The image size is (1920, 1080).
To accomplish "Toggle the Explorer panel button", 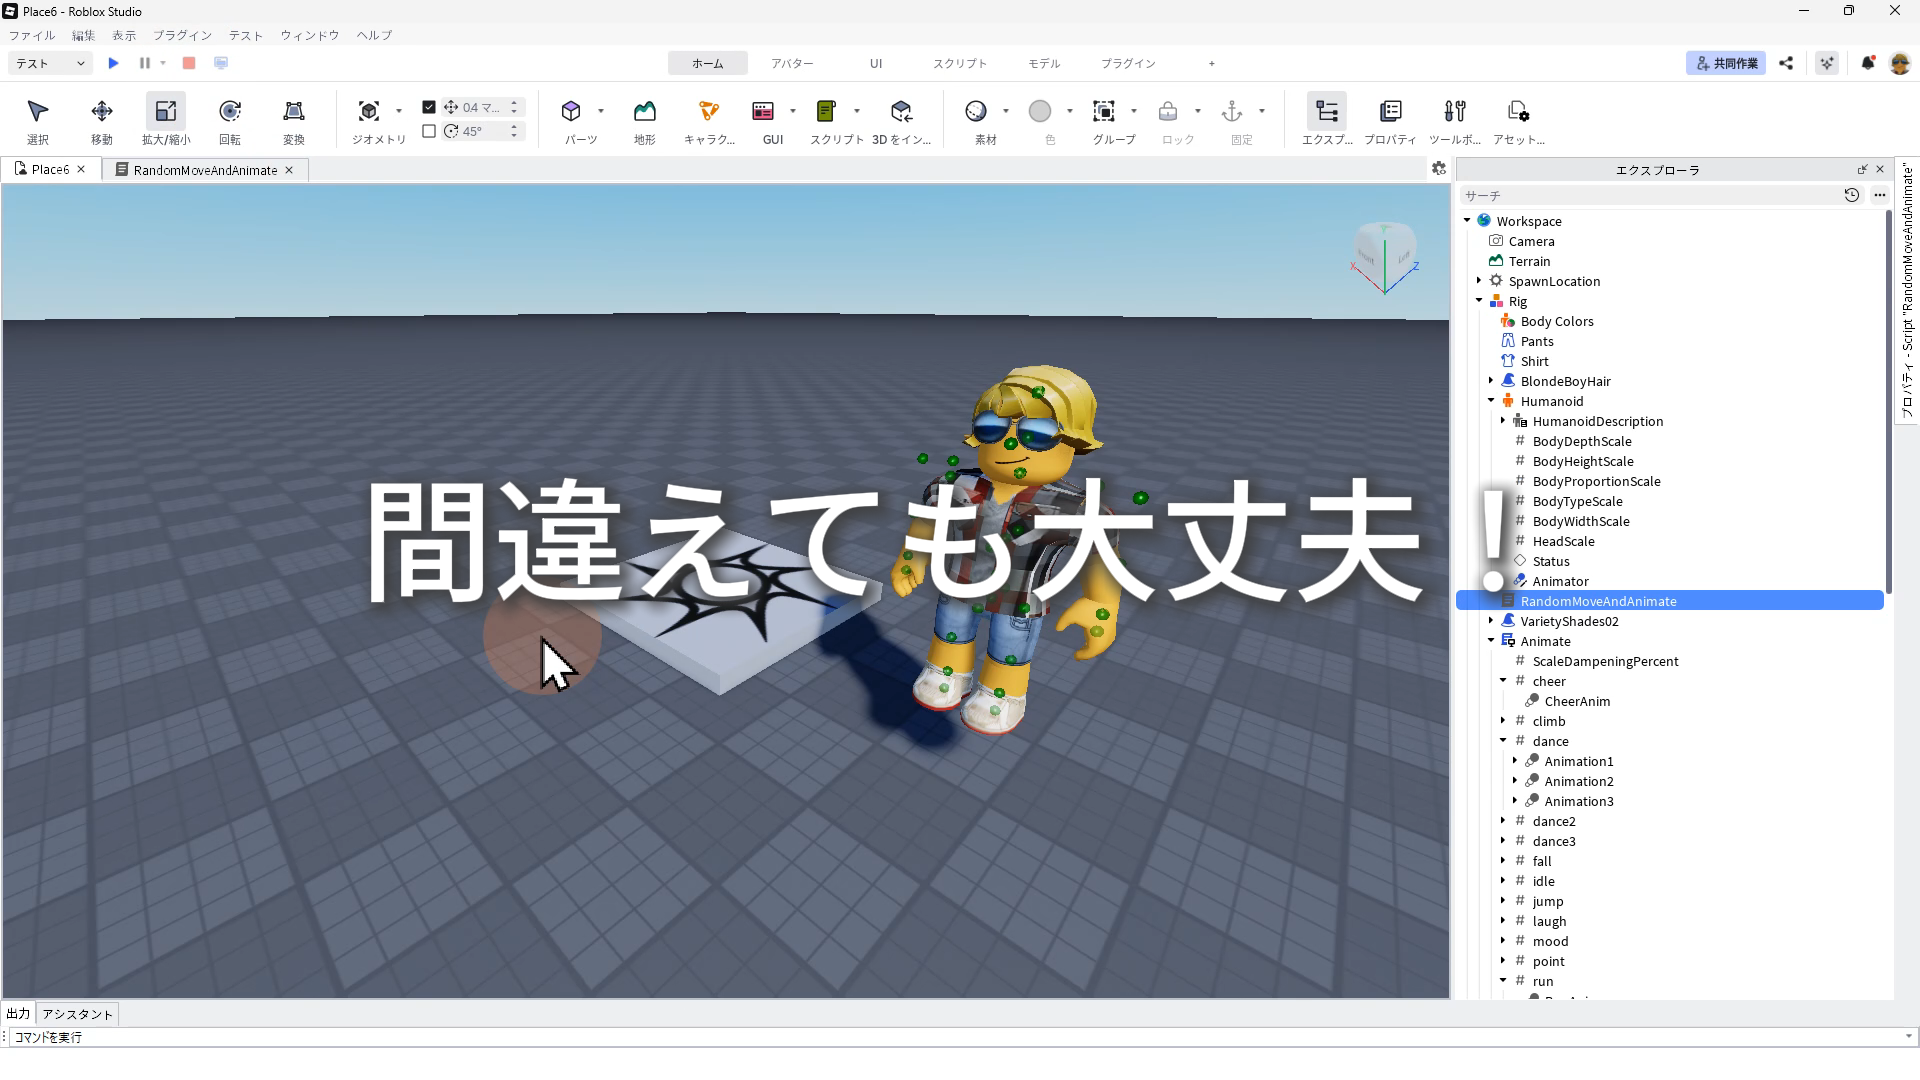I will pyautogui.click(x=1327, y=111).
